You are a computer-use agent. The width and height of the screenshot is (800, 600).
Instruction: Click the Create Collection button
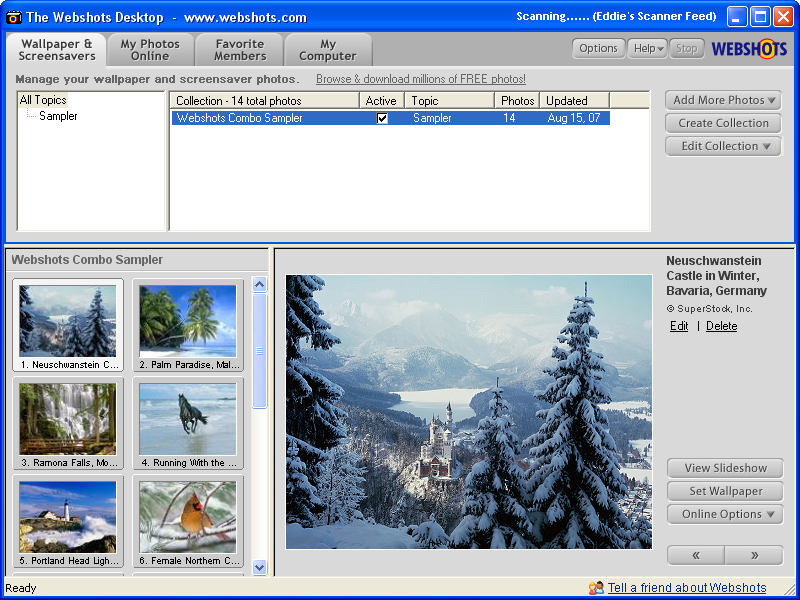723,123
